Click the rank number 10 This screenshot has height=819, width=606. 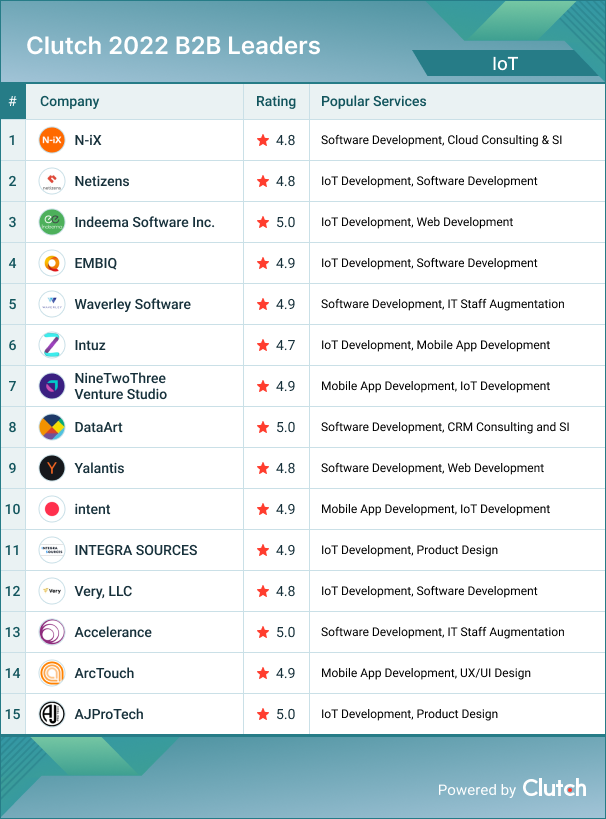coord(13,509)
